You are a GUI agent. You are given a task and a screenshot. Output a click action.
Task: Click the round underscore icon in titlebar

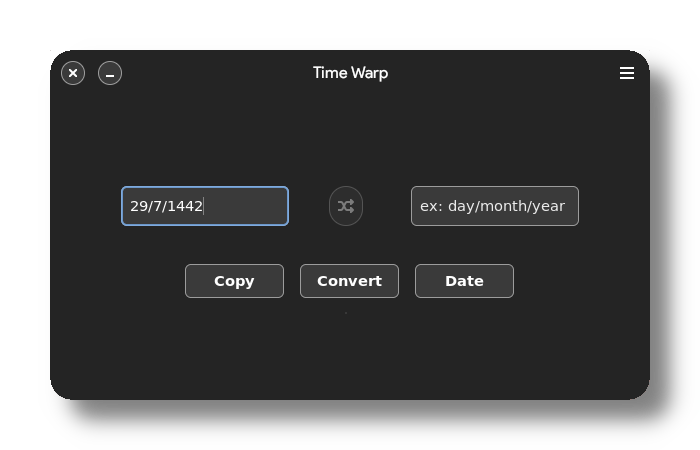(110, 73)
